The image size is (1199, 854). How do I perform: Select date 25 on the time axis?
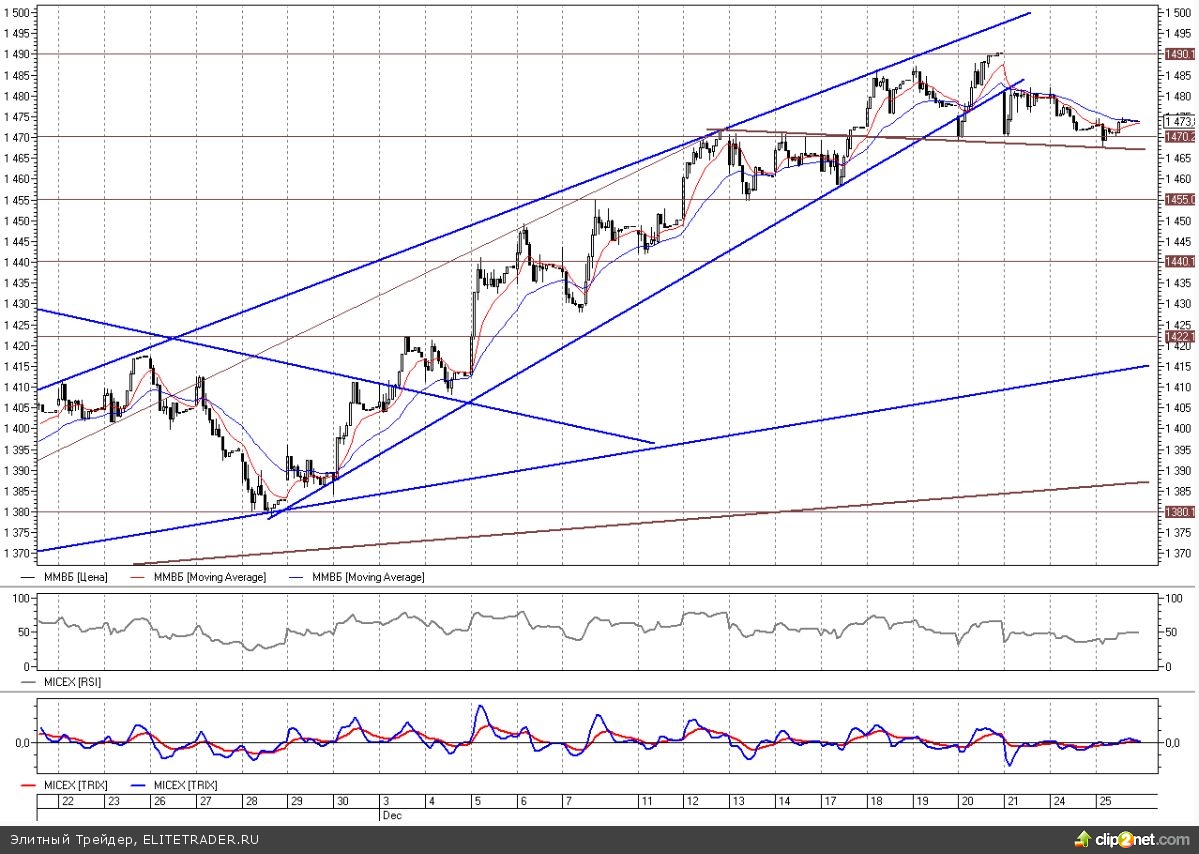click(x=1103, y=802)
